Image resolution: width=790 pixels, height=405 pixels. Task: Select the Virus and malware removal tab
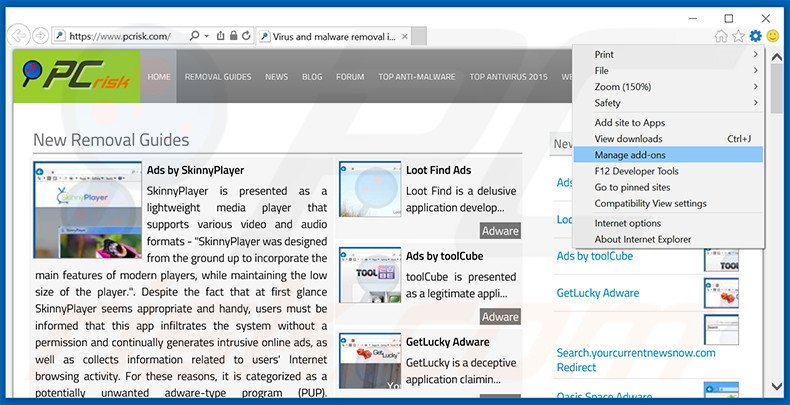(x=333, y=36)
